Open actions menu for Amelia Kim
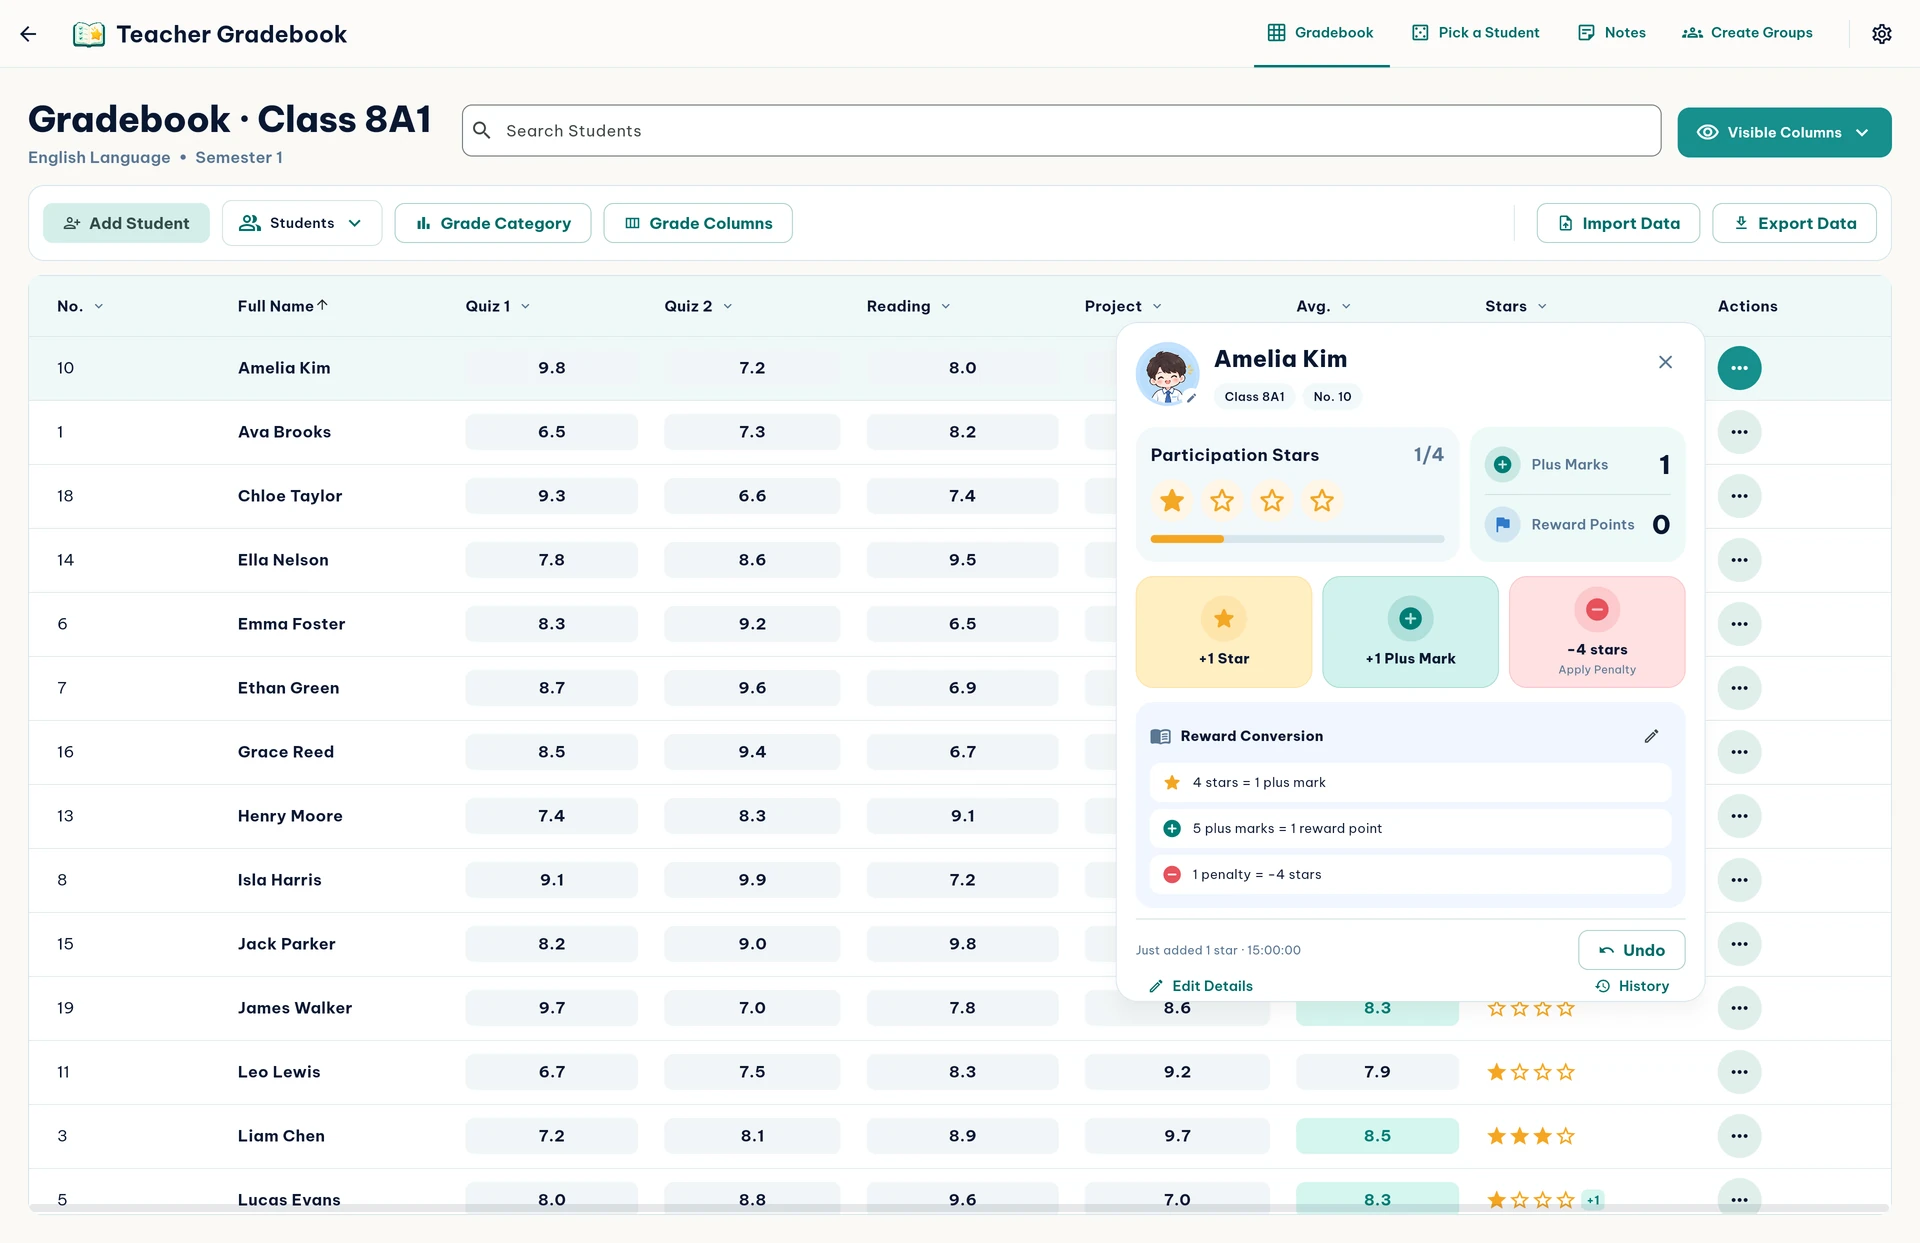Screen dimensions: 1920x1243 [1739, 368]
